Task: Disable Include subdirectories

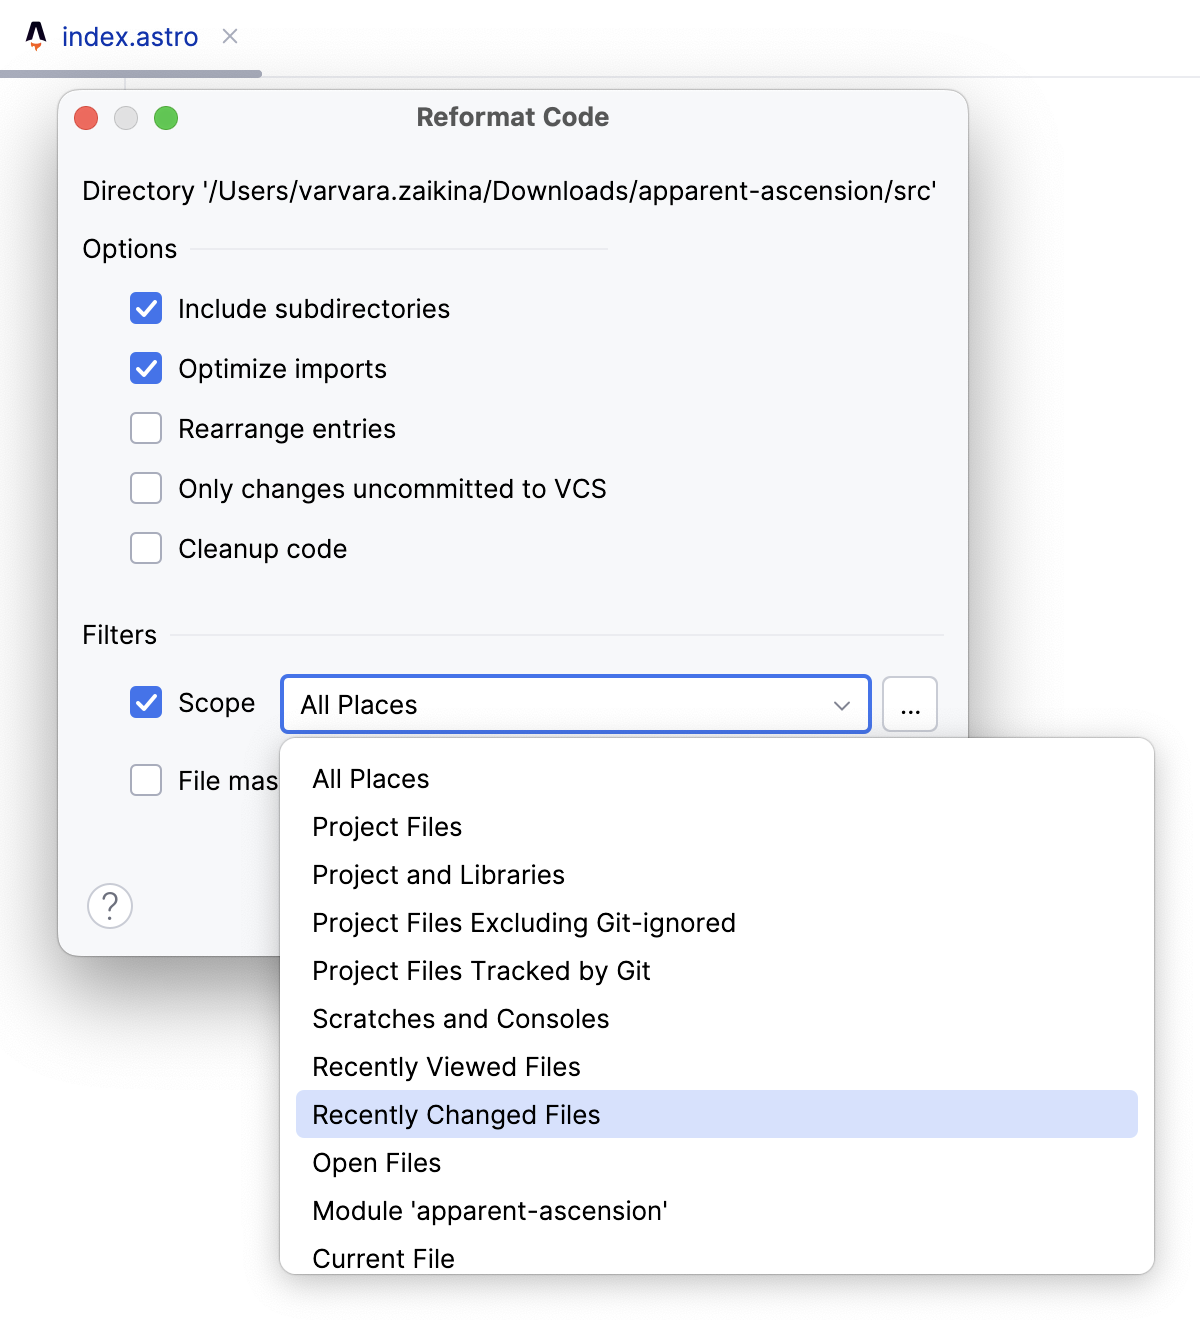Action: point(146,308)
